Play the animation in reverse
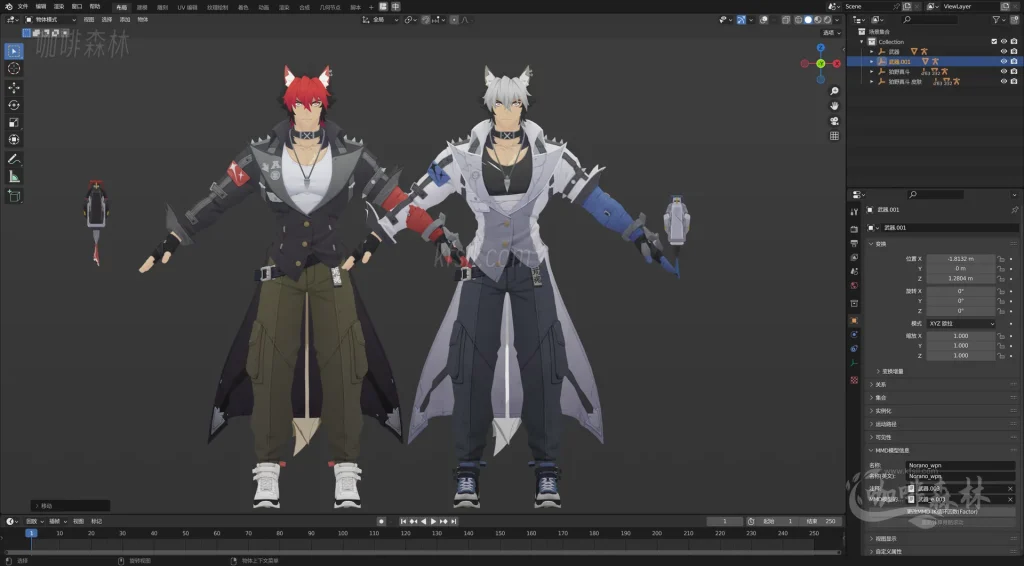 423,522
